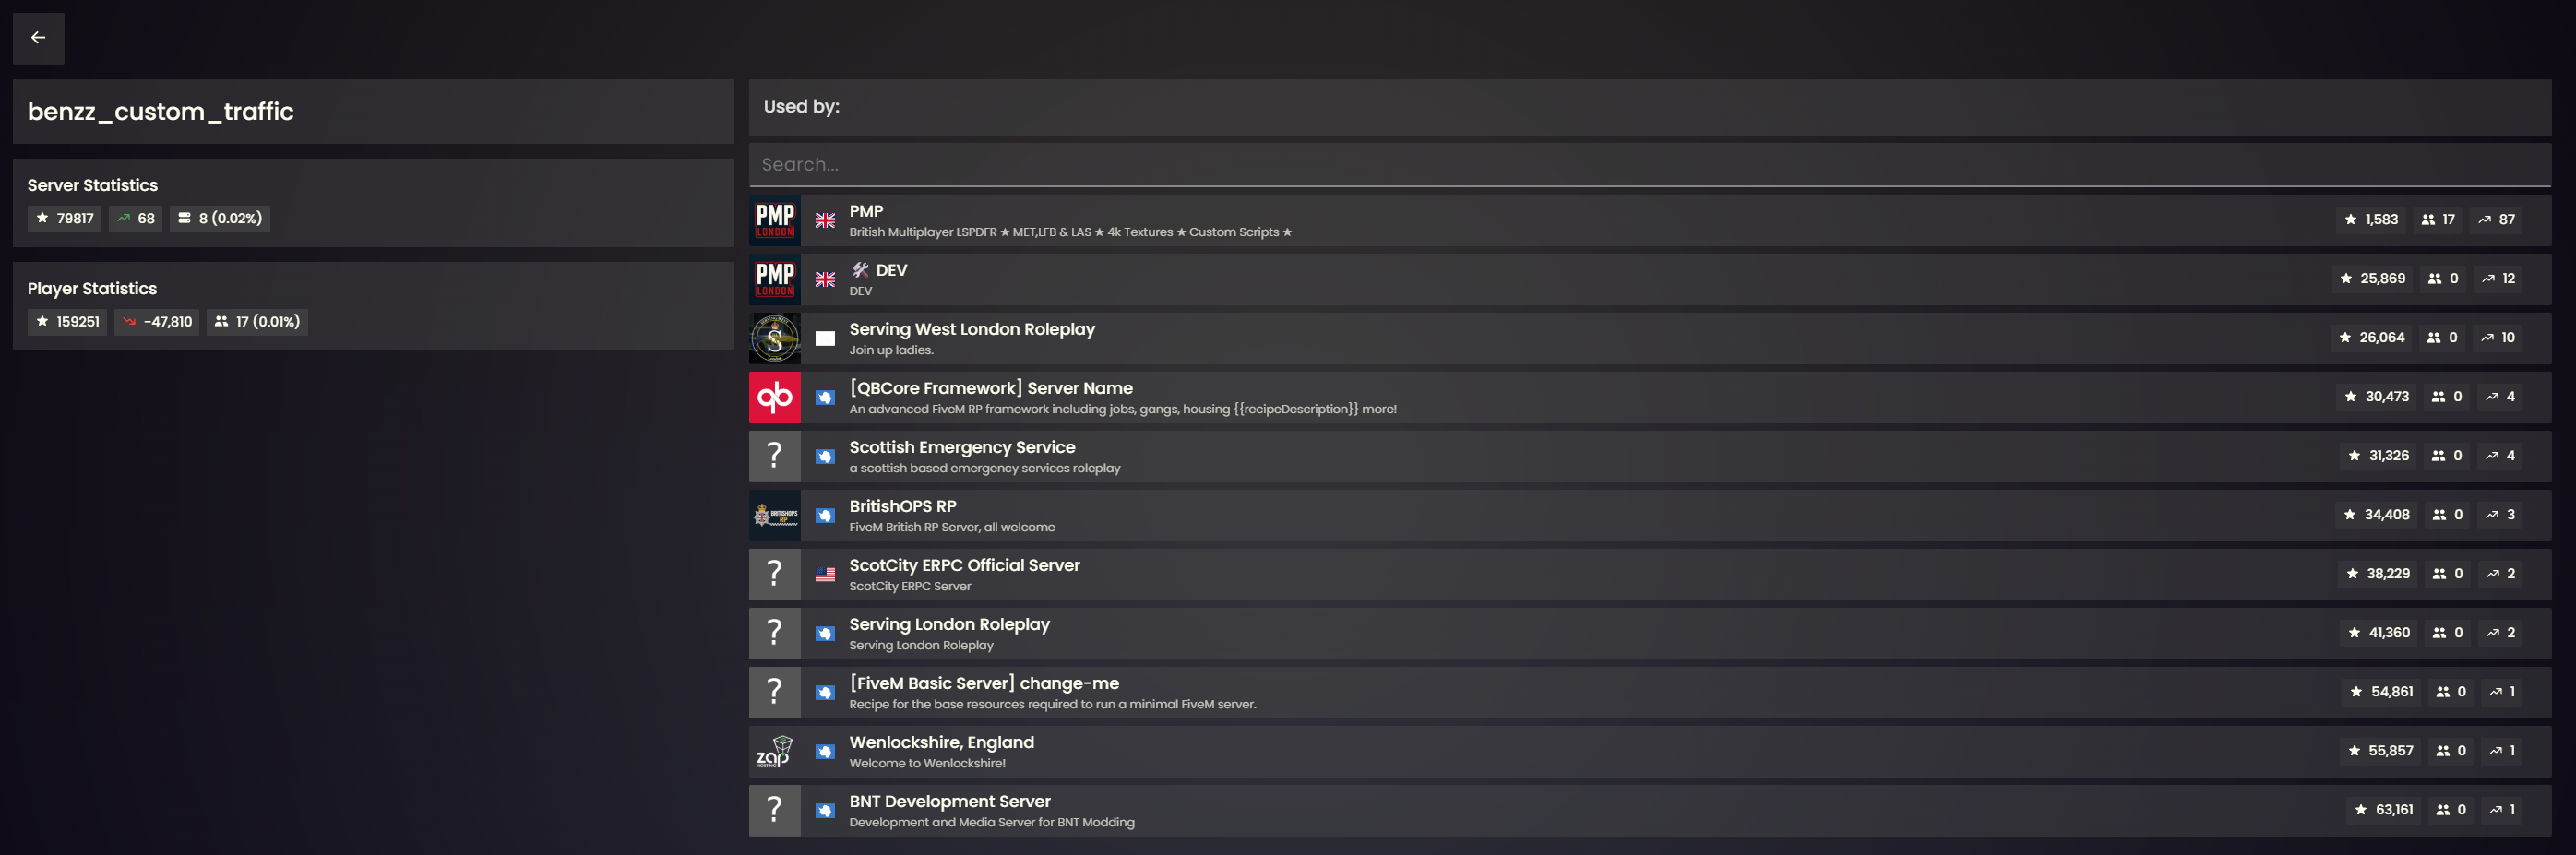Viewport: 2576px width, 855px height.
Task: Click the 8 (0.02%) servers count badge
Action: pyautogui.click(x=220, y=219)
